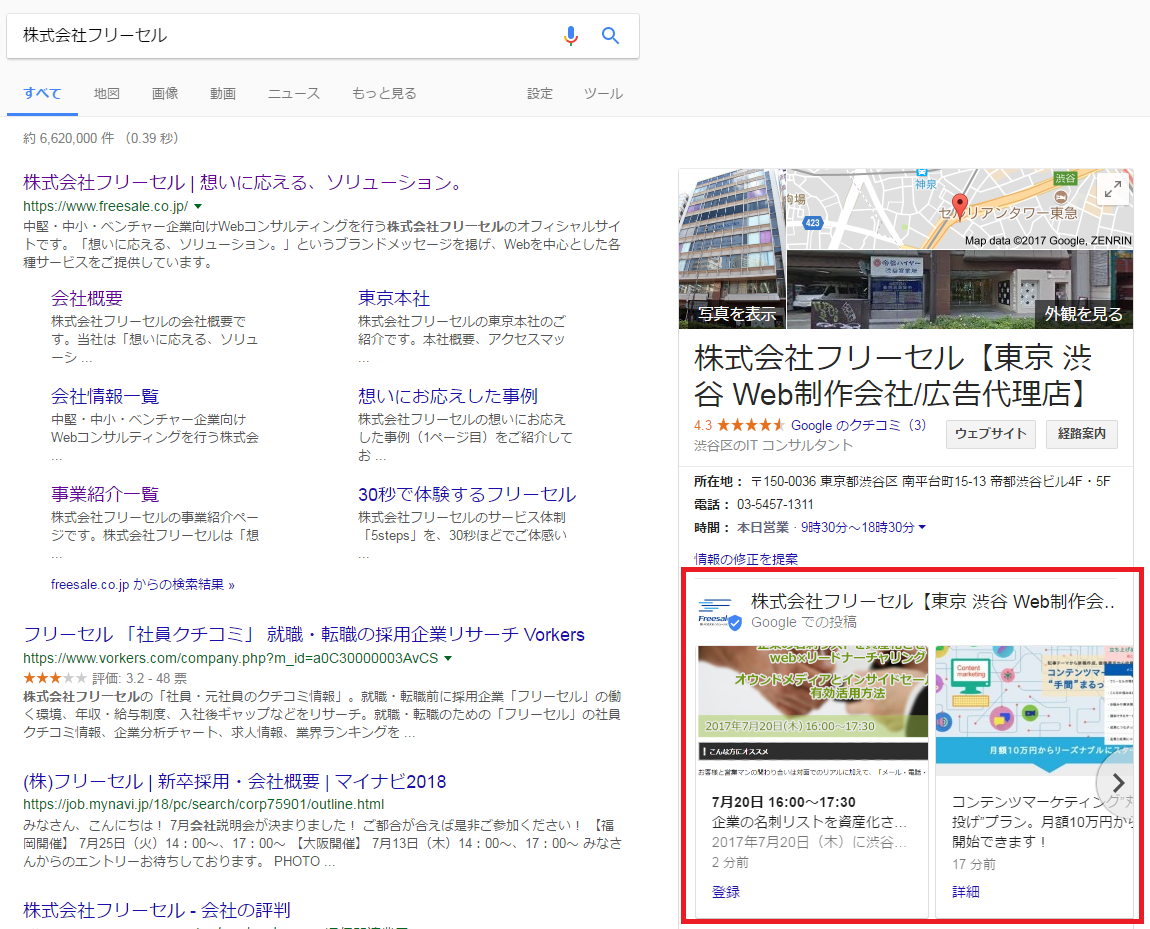Open the result 株式会社フリーセル | 想いに応える、ソリューション。
The width and height of the screenshot is (1150, 929).
click(244, 183)
